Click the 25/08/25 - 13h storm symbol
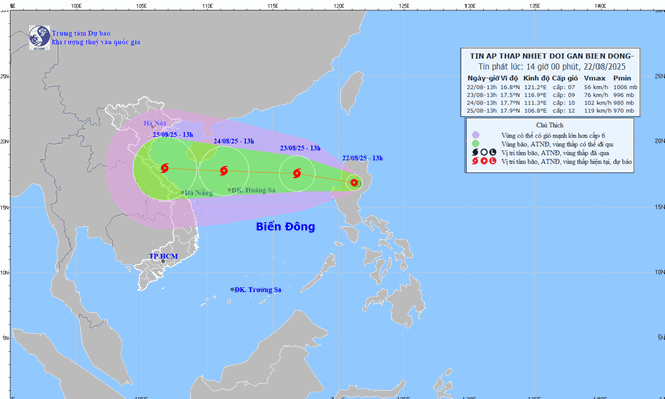The height and width of the screenshot is (399, 665). click(165, 168)
